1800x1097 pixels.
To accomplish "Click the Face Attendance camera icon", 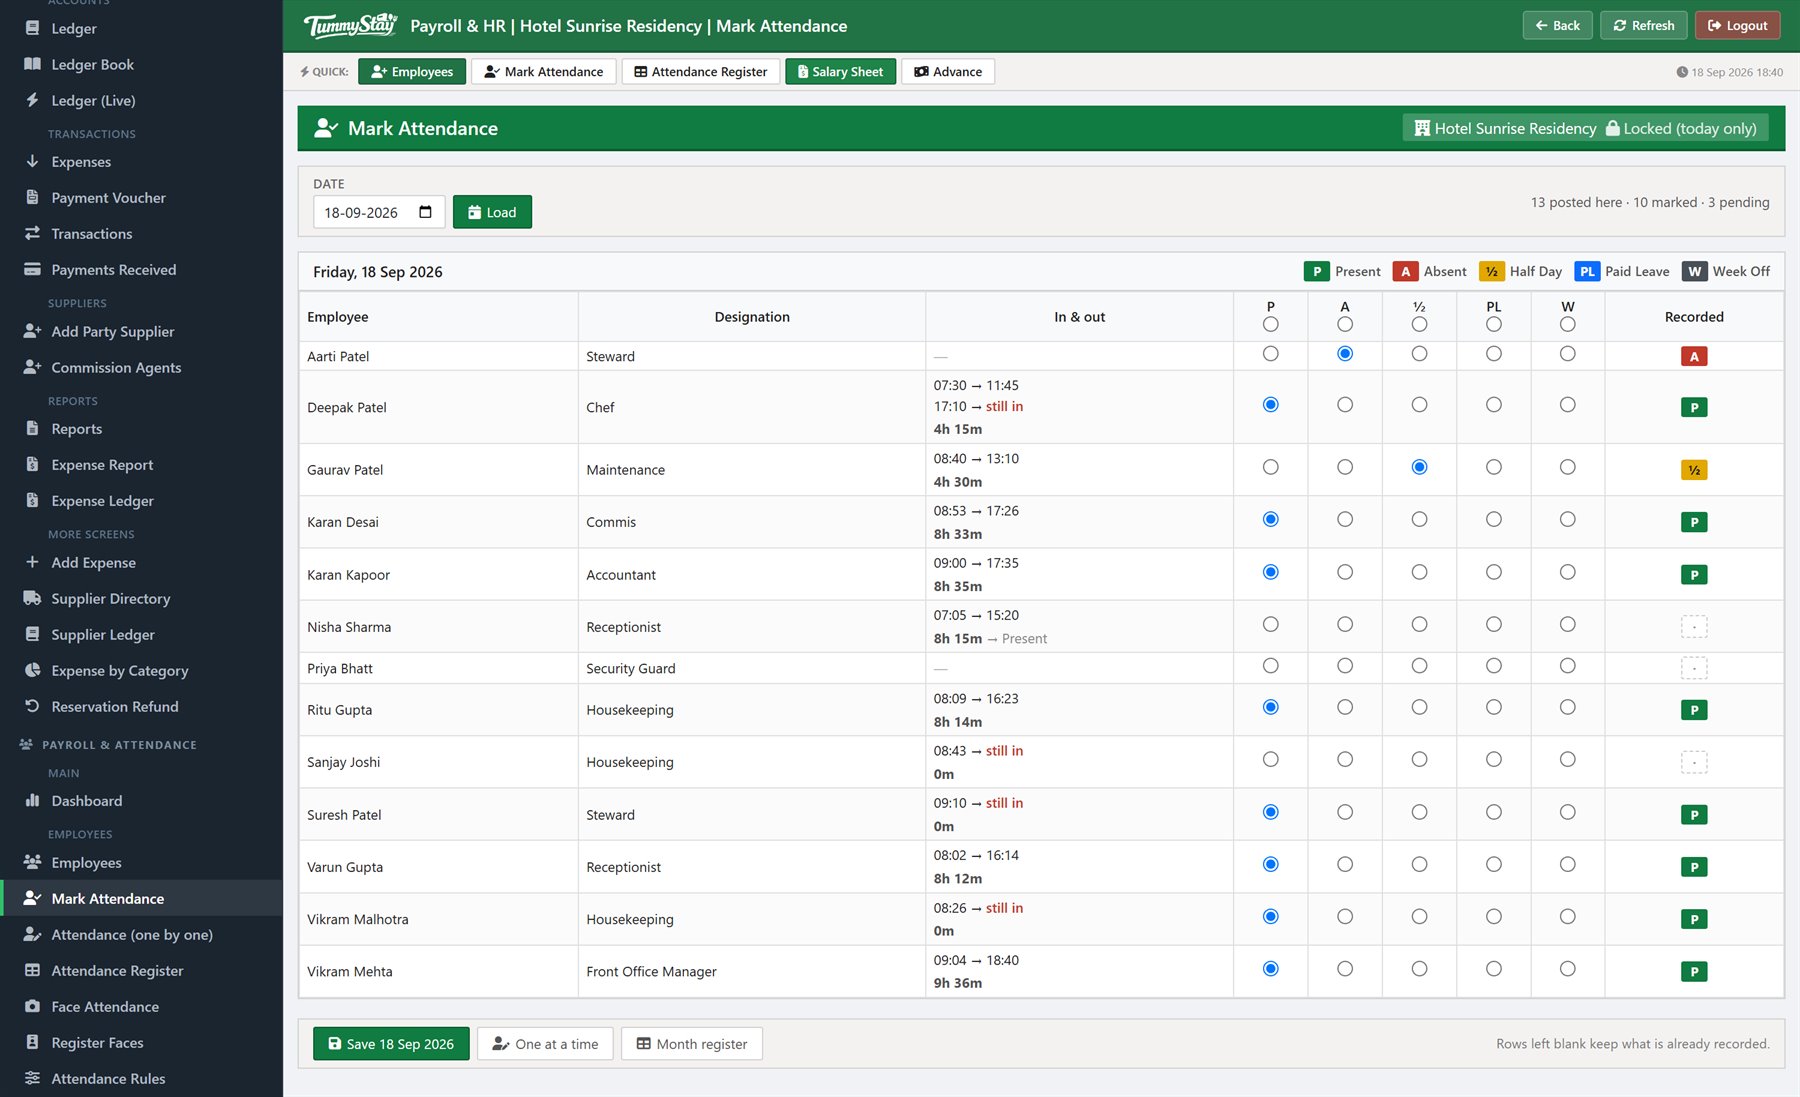I will [32, 1006].
